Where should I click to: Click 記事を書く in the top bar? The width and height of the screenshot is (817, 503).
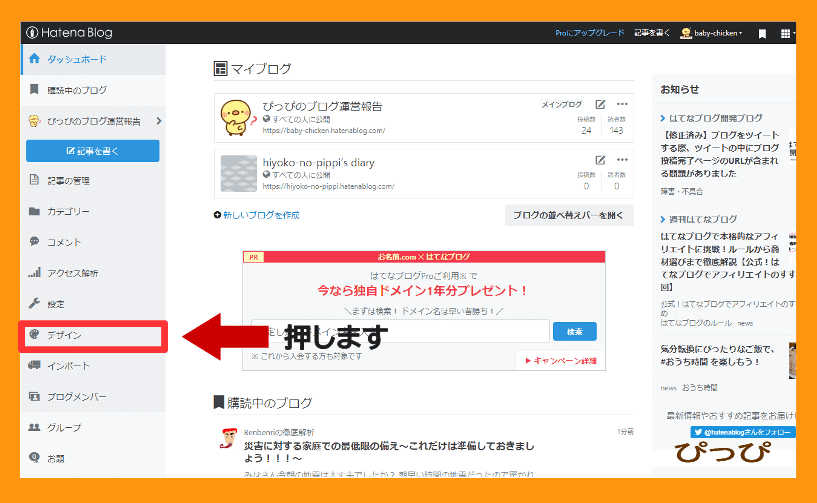click(x=651, y=33)
